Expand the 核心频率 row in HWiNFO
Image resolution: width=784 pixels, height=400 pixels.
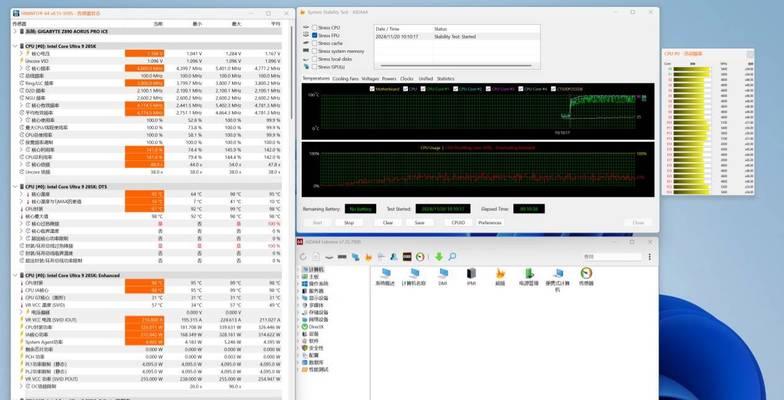[22, 68]
